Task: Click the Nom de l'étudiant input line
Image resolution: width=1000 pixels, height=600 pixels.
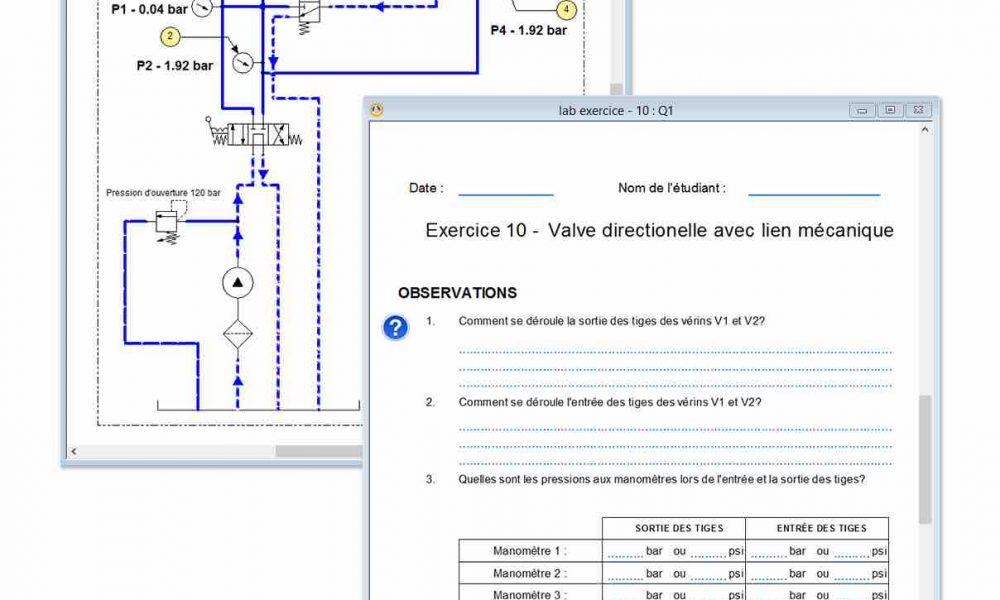Action: tap(815, 191)
